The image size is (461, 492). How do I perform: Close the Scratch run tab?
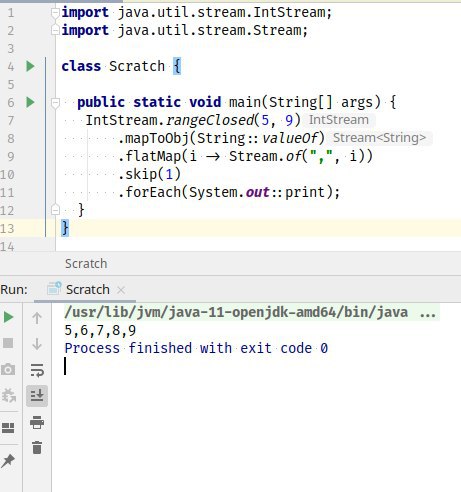tap(121, 290)
